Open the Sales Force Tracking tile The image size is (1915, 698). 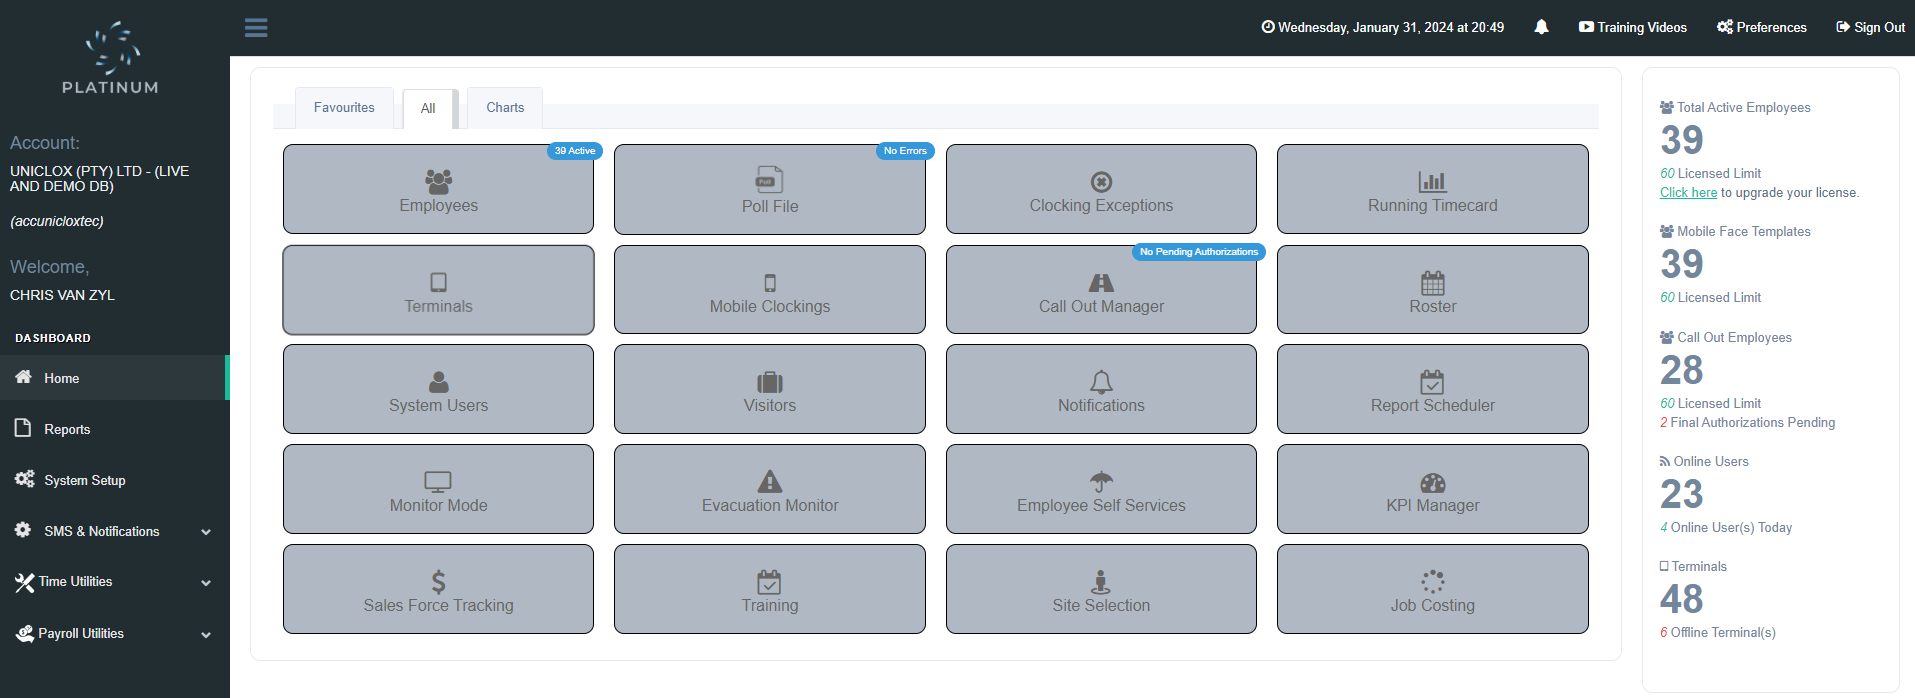point(438,590)
